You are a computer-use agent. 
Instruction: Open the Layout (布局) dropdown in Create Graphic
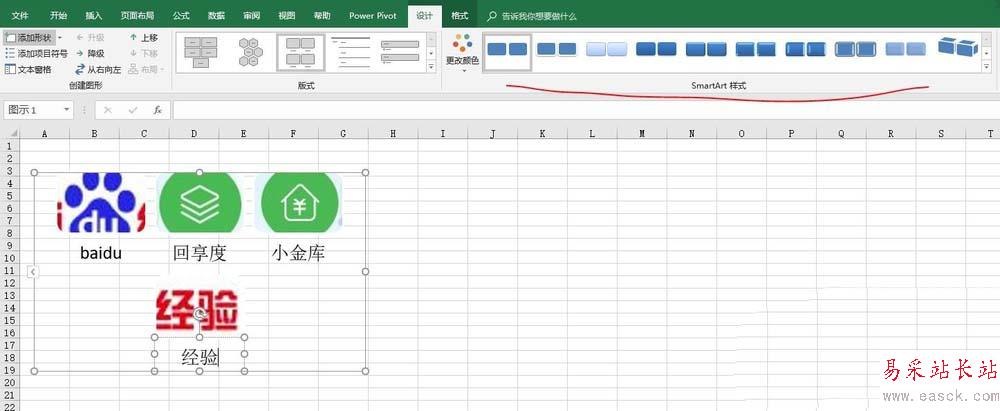coord(146,69)
